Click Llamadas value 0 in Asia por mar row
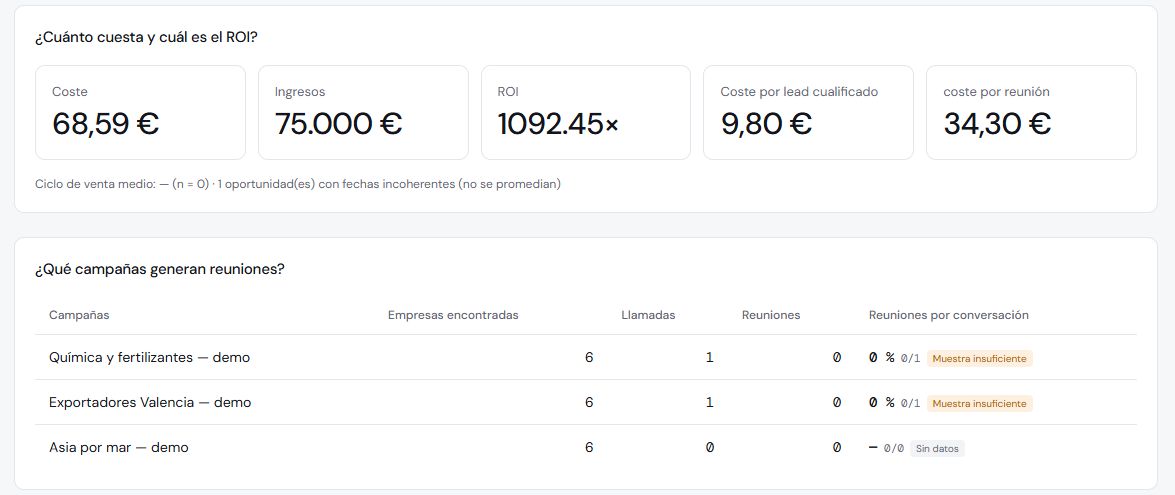Screen dimensions: 1175x495 pyautogui.click(x=710, y=448)
